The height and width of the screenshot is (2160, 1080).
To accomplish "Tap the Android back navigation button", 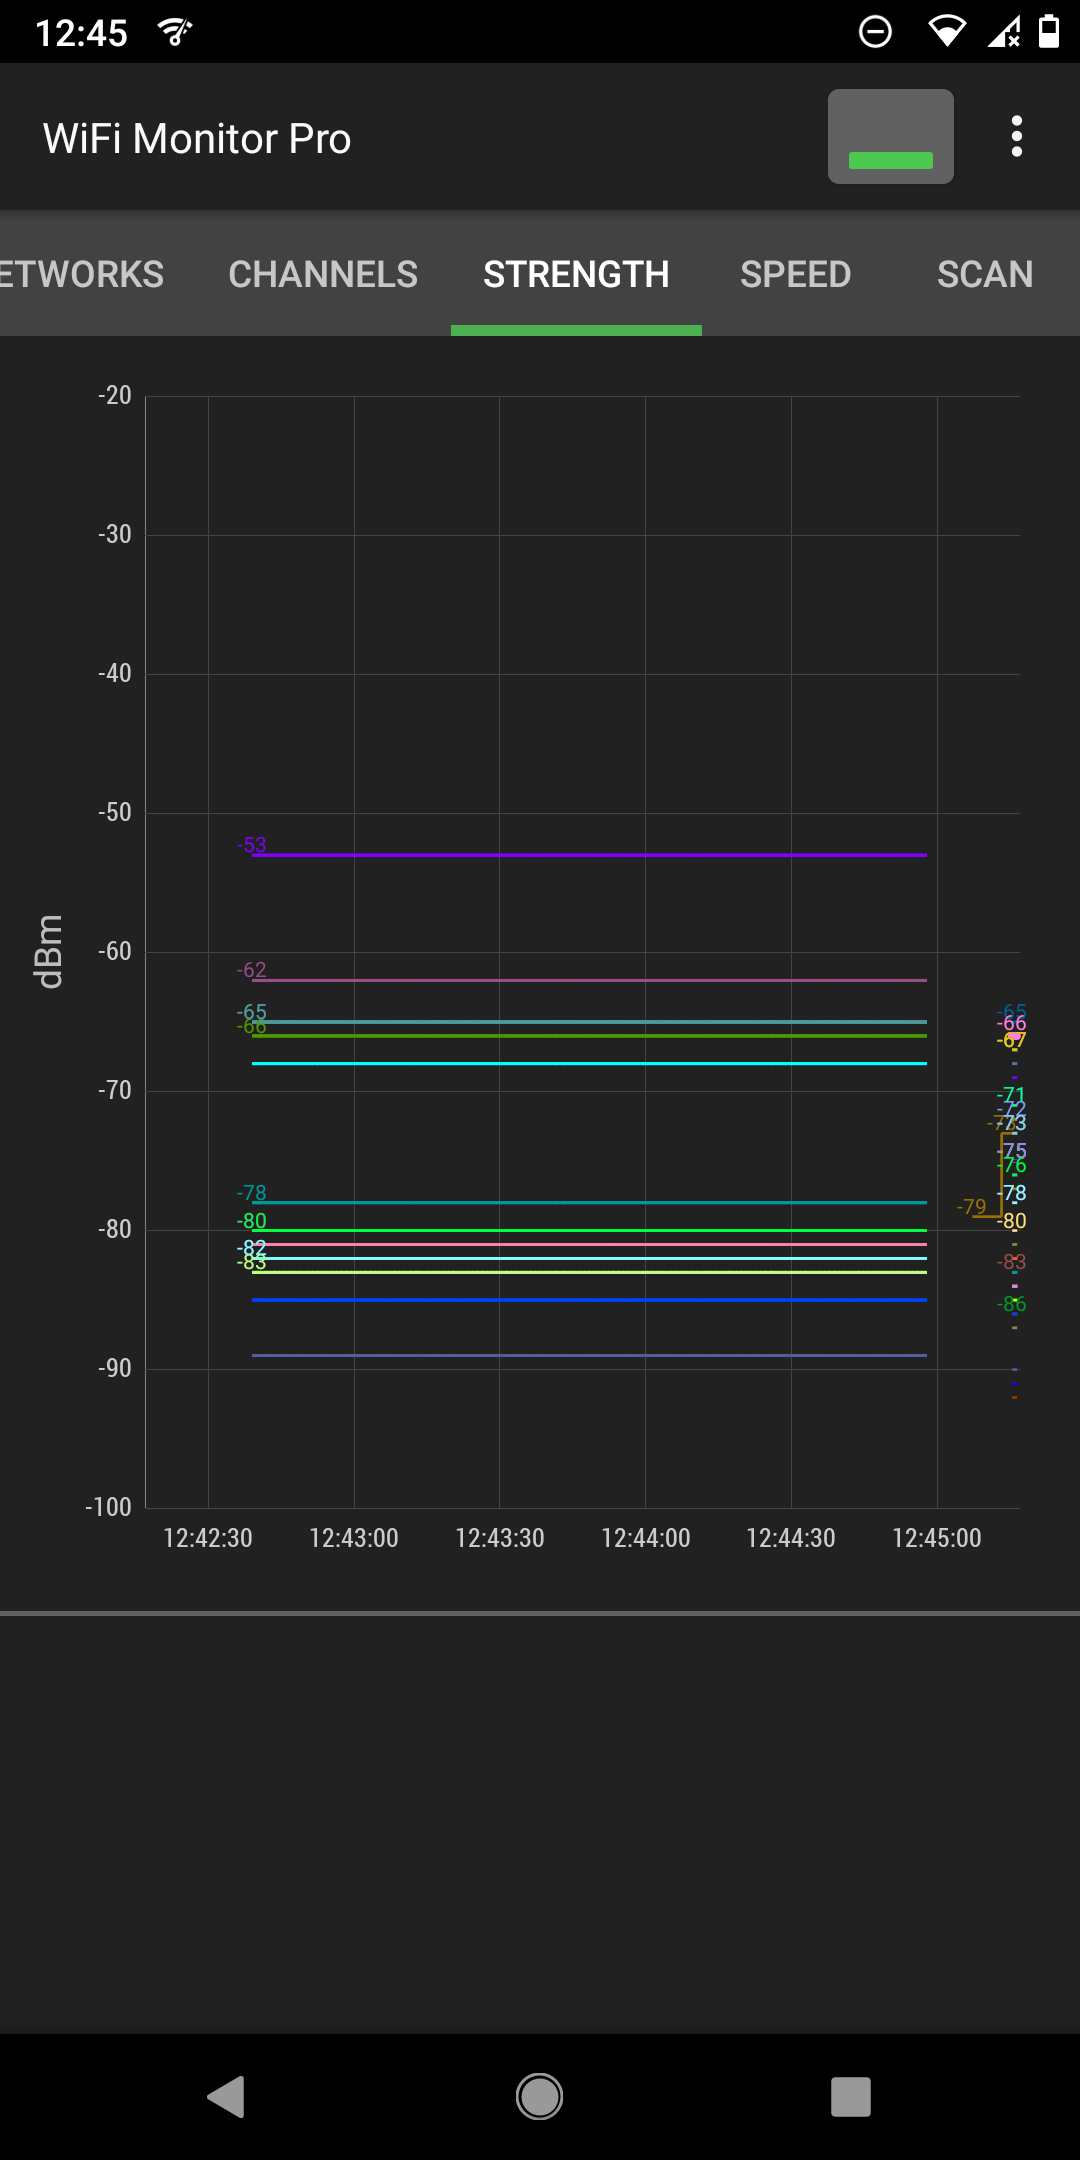I will click(x=226, y=2096).
